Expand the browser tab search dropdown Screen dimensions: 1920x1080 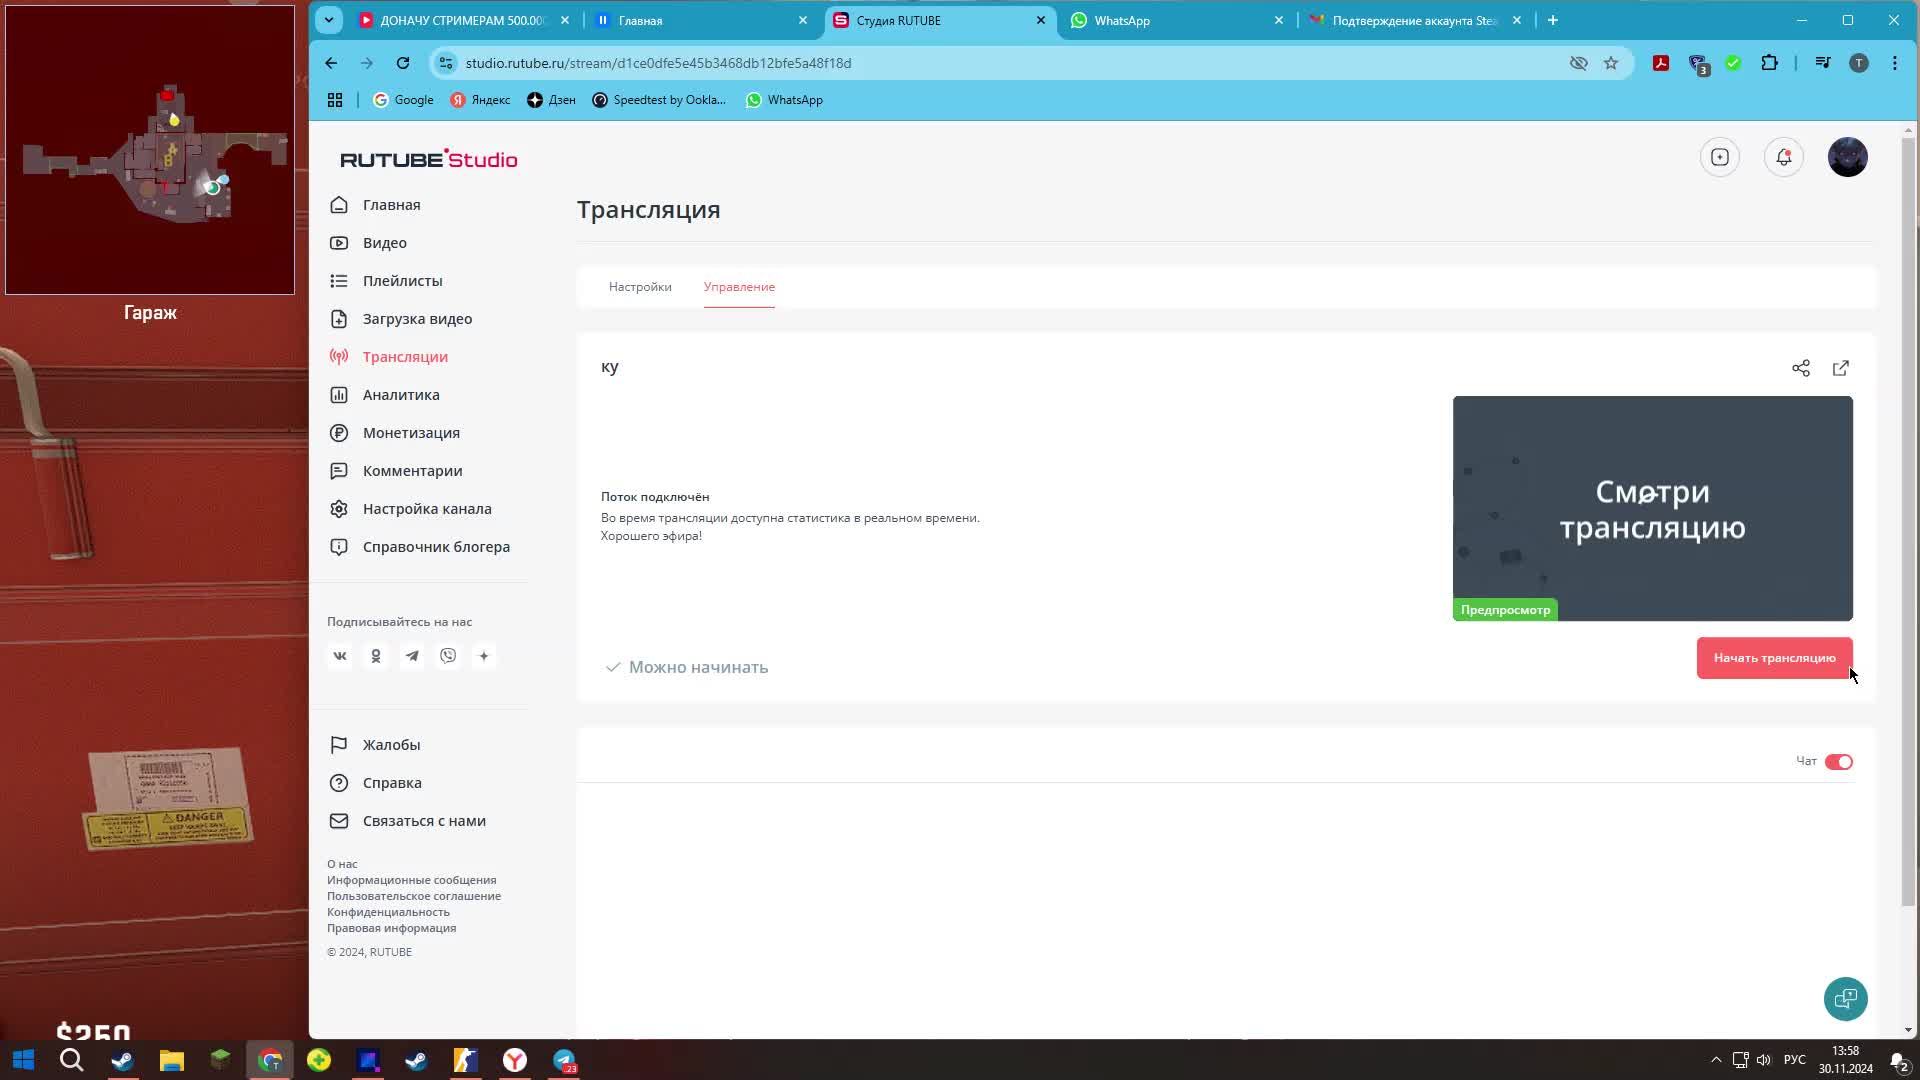pyautogui.click(x=329, y=20)
